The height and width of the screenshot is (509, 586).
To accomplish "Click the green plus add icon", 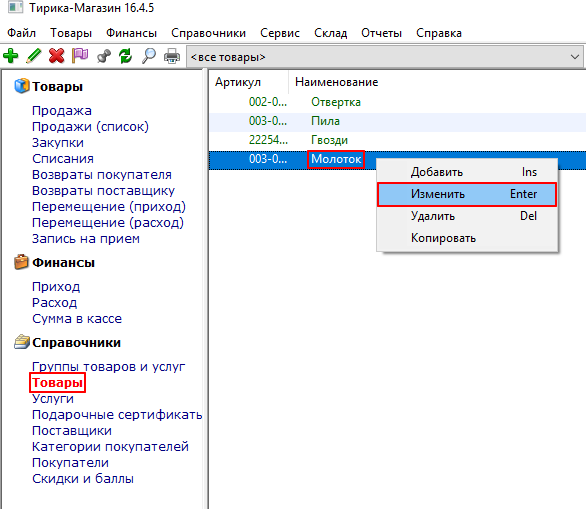I will tap(10, 56).
